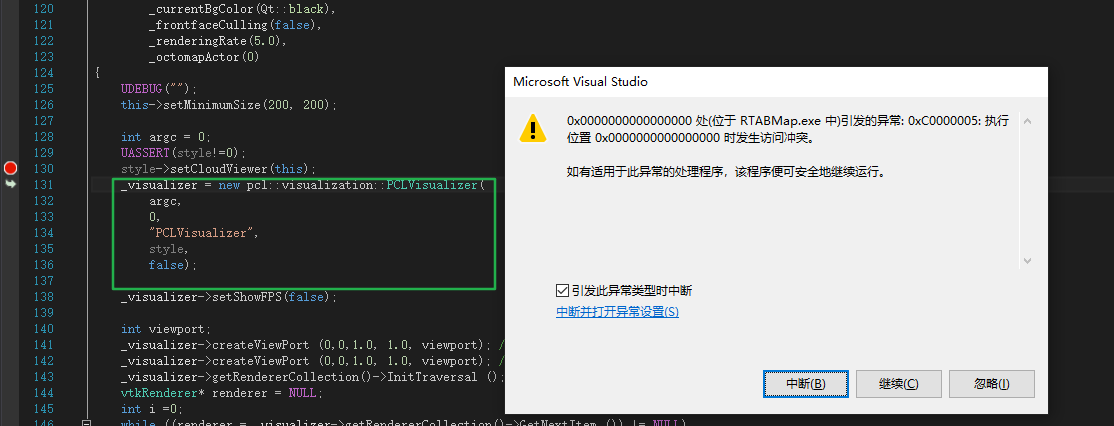Click scroll down arrow in exception message
The image size is (1114, 426).
(x=1025, y=260)
